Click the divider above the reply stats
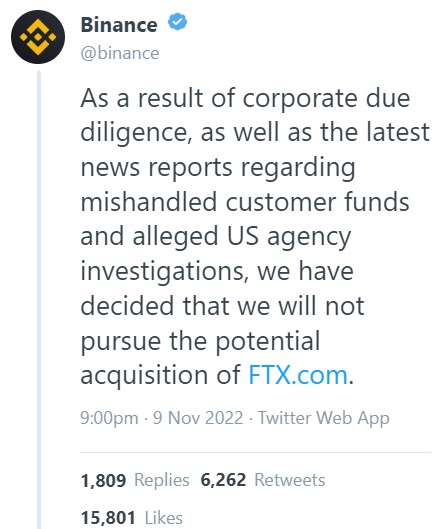The width and height of the screenshot is (445, 529). [256, 452]
